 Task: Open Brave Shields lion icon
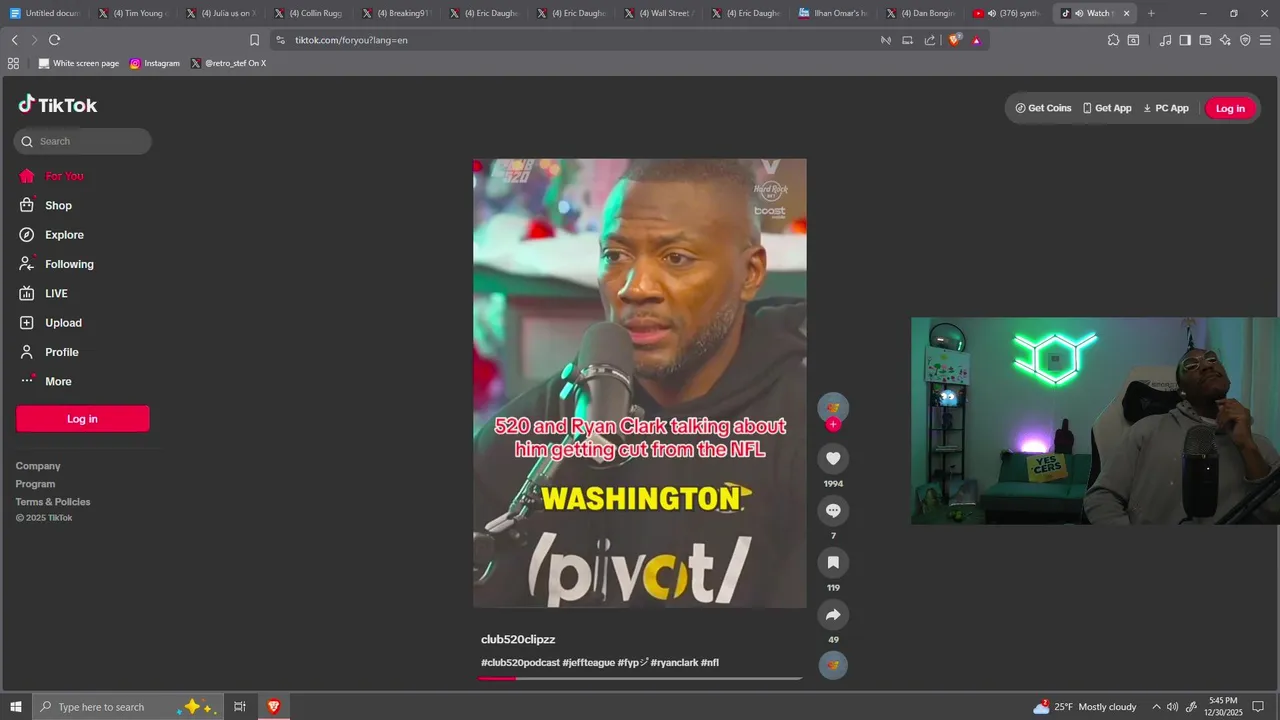click(x=954, y=40)
